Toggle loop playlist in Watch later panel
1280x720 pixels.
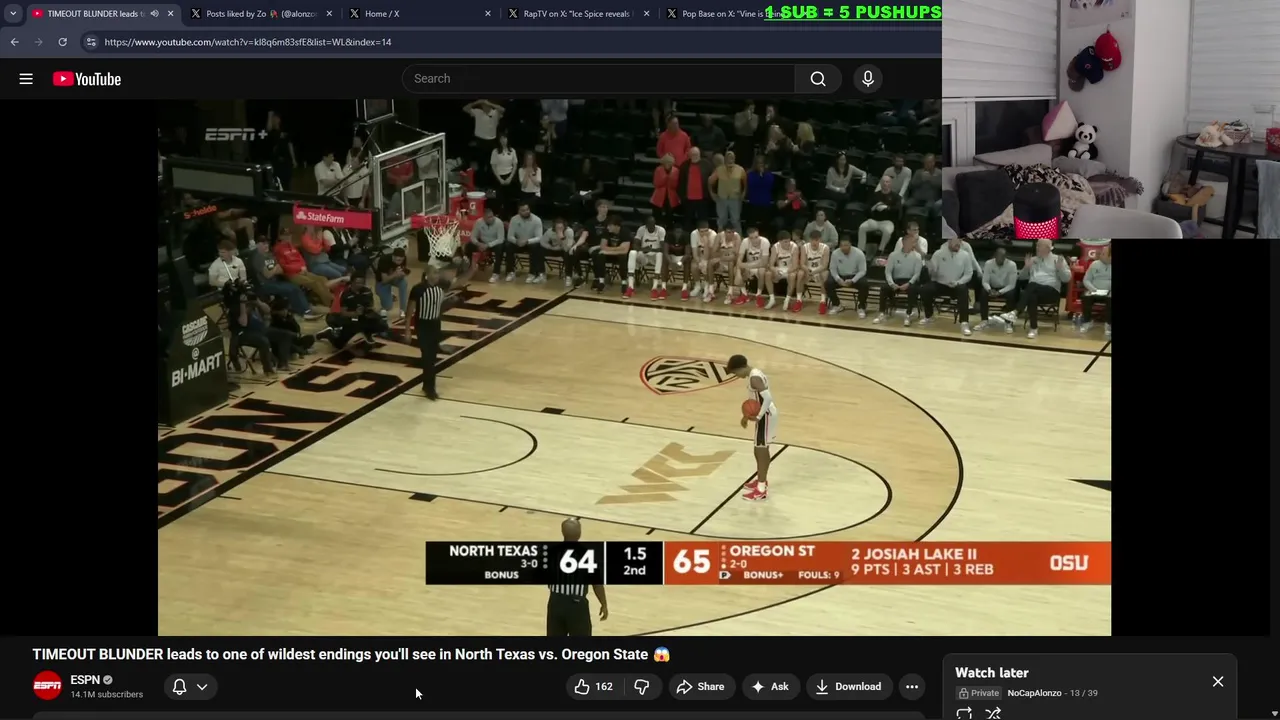click(964, 713)
